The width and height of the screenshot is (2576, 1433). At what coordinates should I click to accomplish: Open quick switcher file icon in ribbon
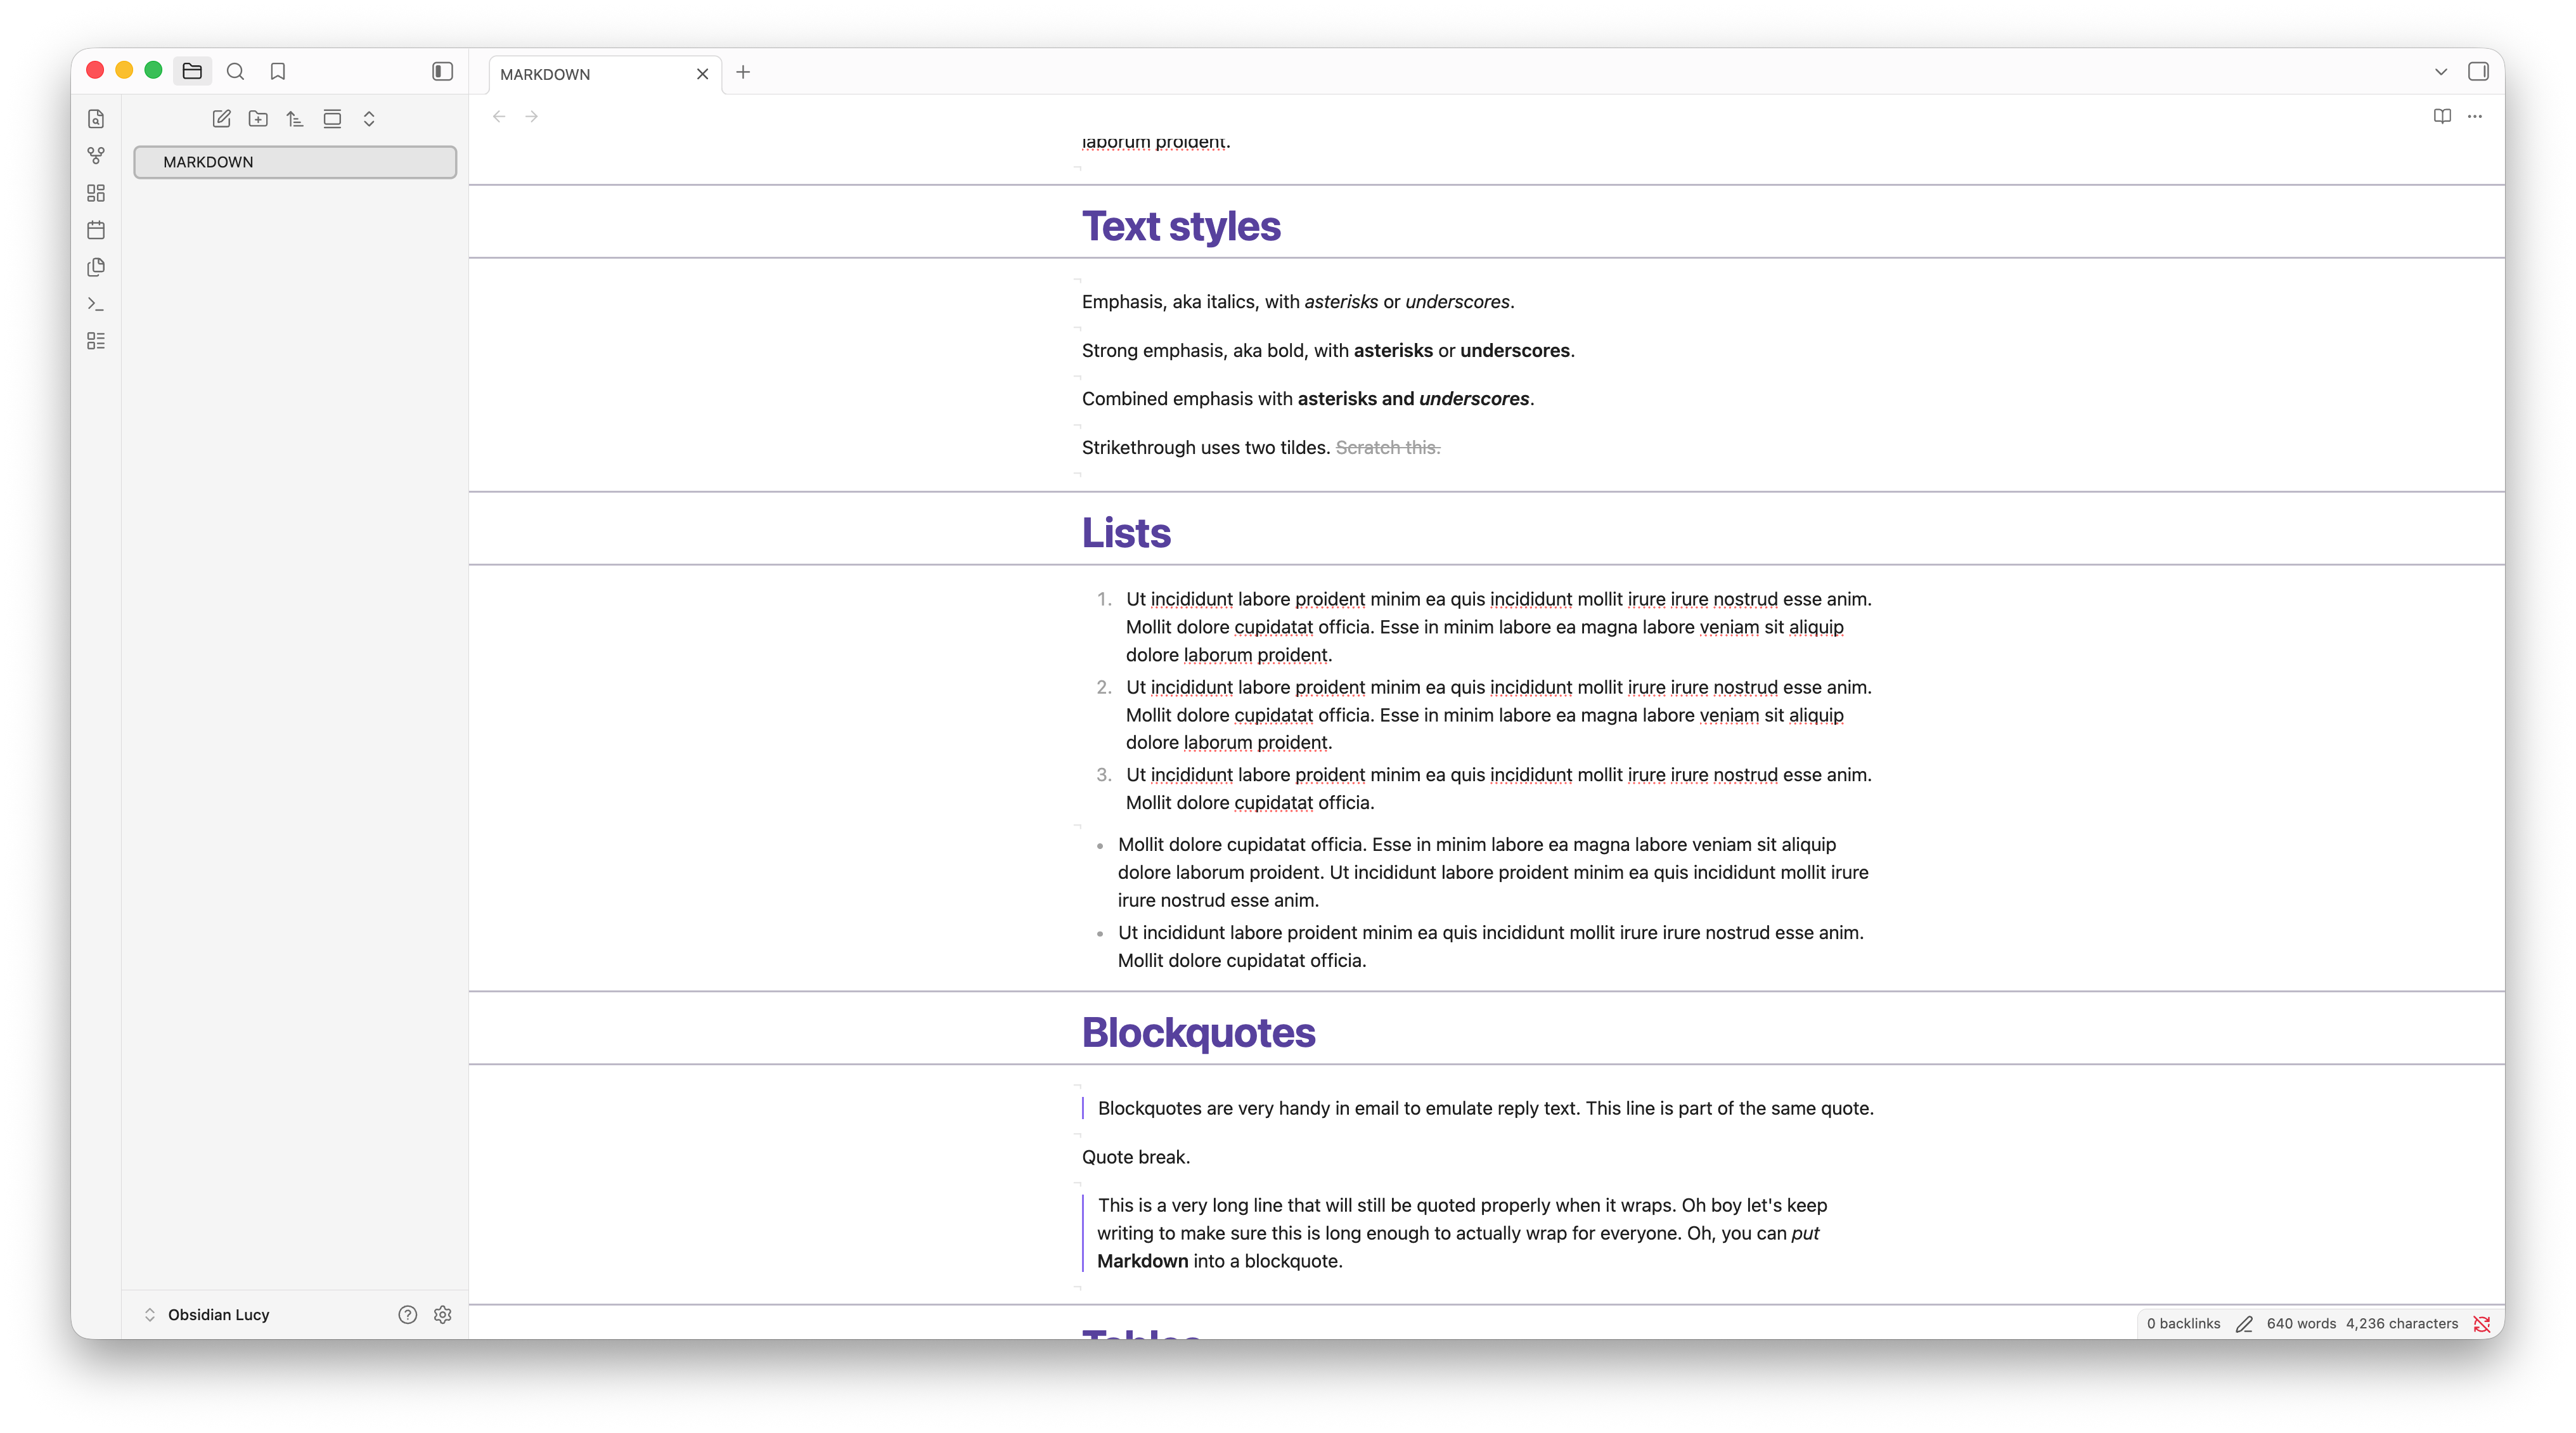96,119
